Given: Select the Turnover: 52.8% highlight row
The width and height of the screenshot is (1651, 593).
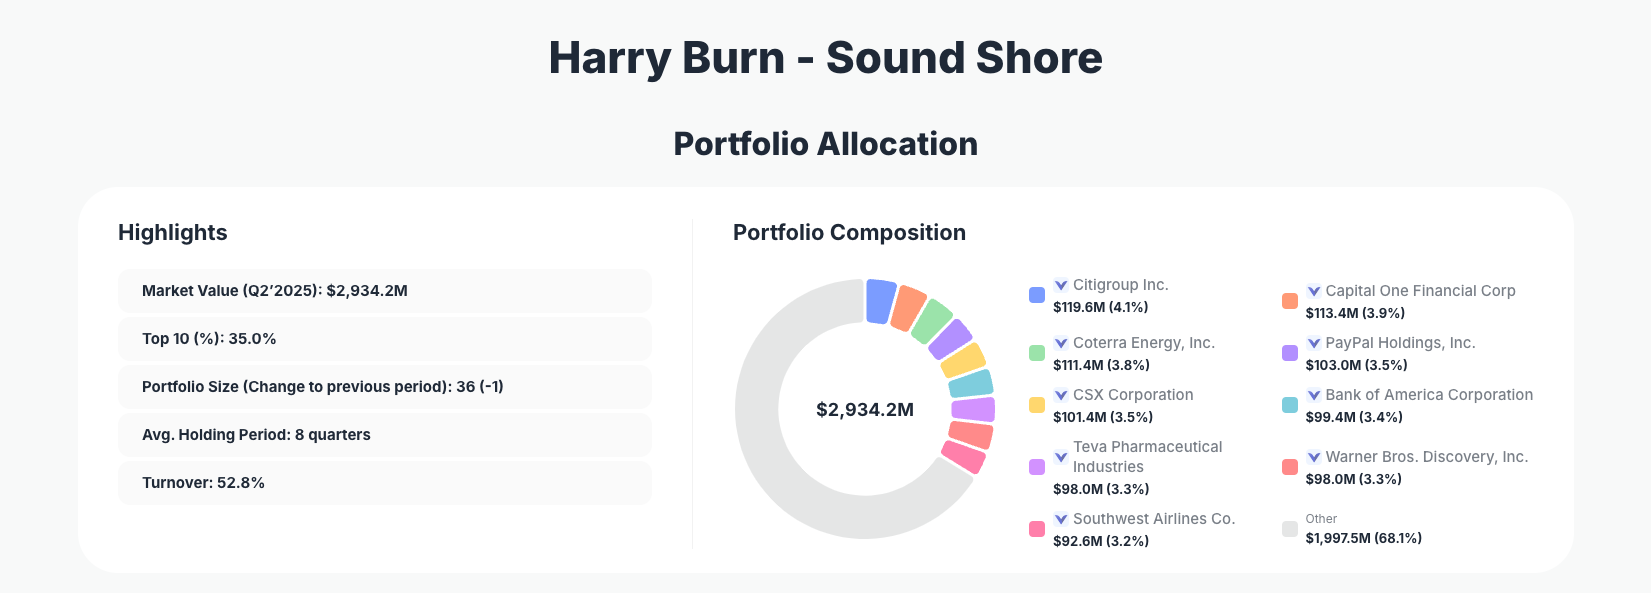Looking at the screenshot, I should tap(385, 482).
